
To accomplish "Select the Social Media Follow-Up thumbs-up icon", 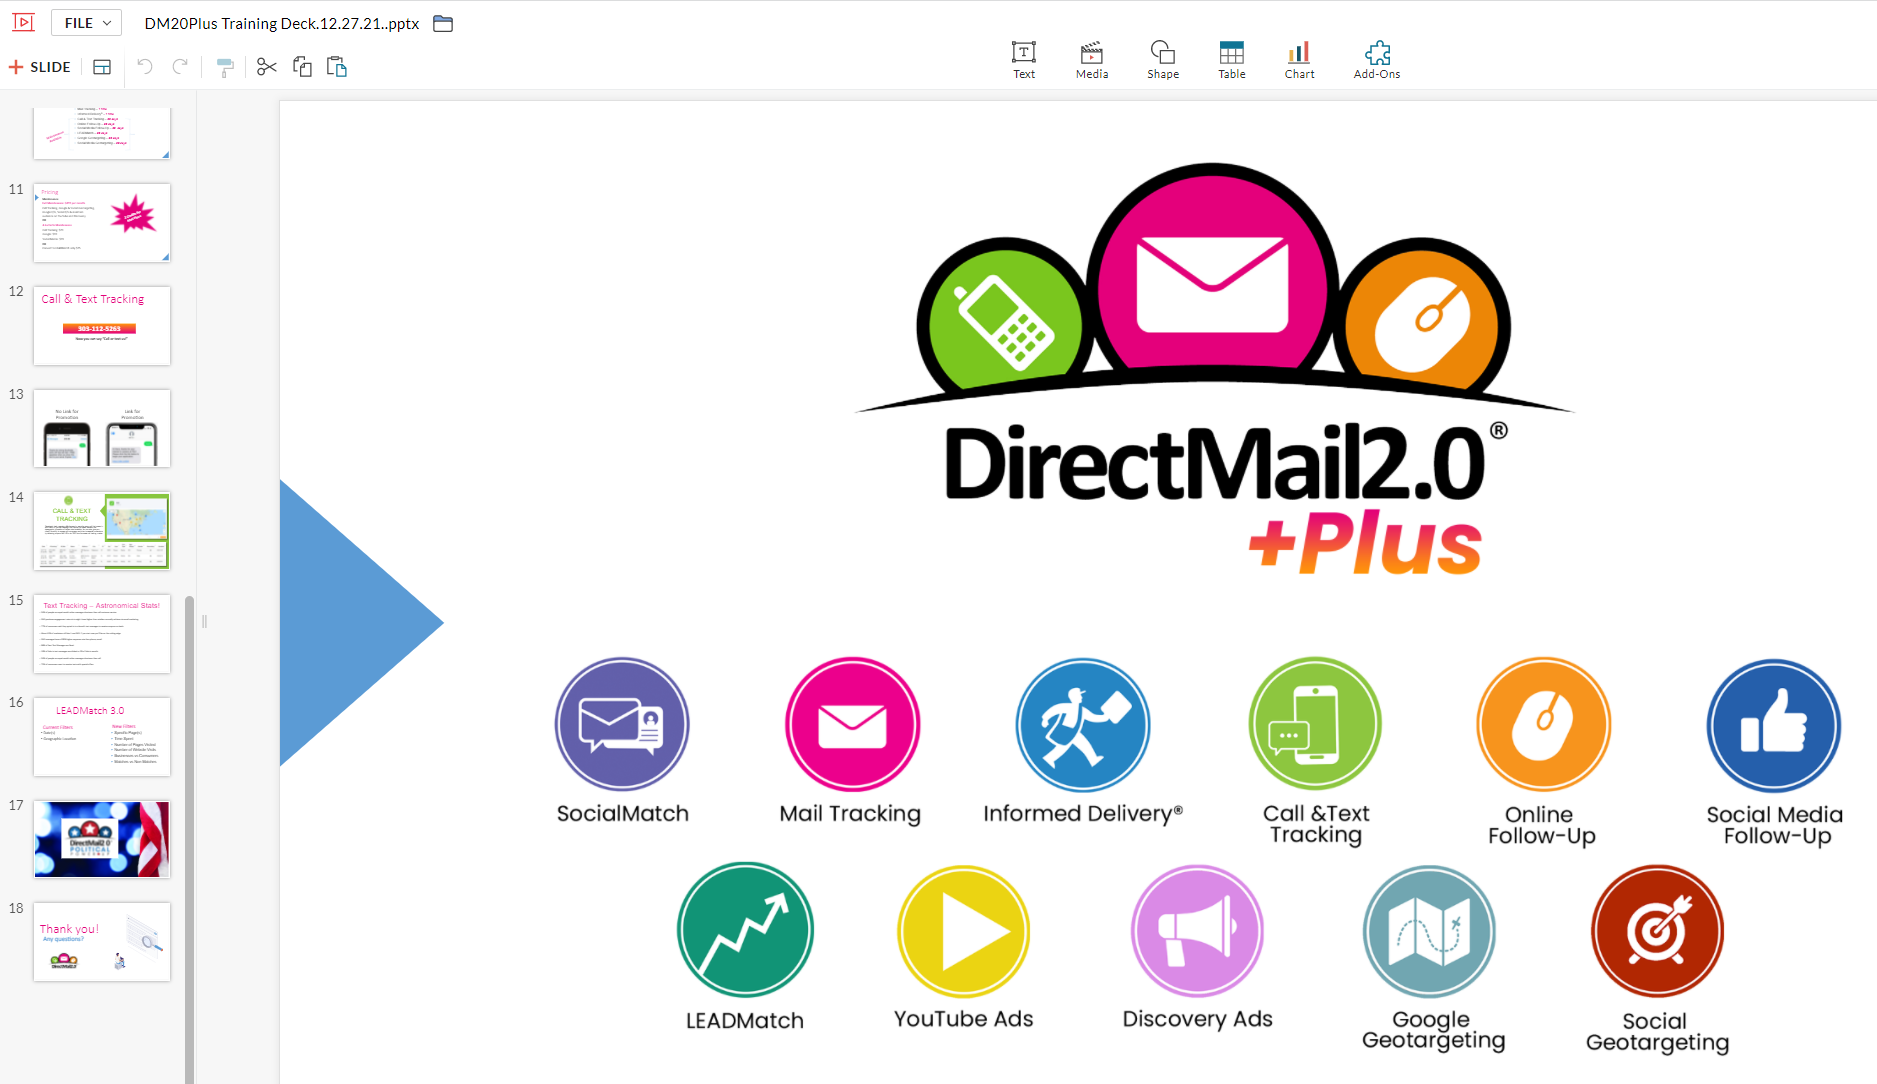I will [x=1774, y=726].
